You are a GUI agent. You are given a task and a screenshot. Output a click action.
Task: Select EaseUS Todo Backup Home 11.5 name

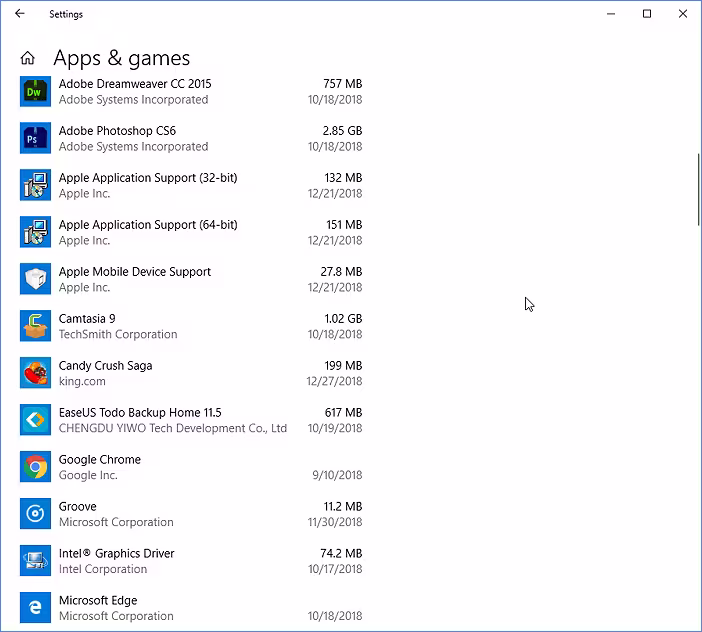pos(140,413)
